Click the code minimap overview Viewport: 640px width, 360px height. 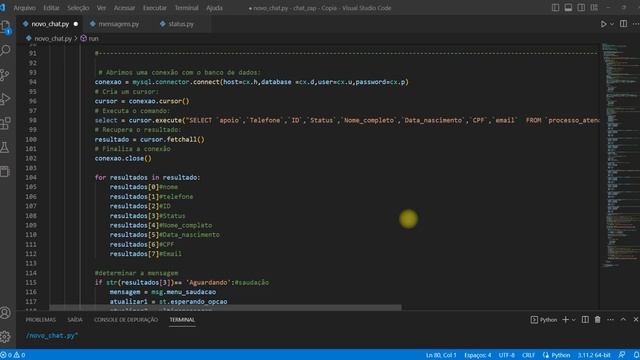pyautogui.click(x=620, y=155)
